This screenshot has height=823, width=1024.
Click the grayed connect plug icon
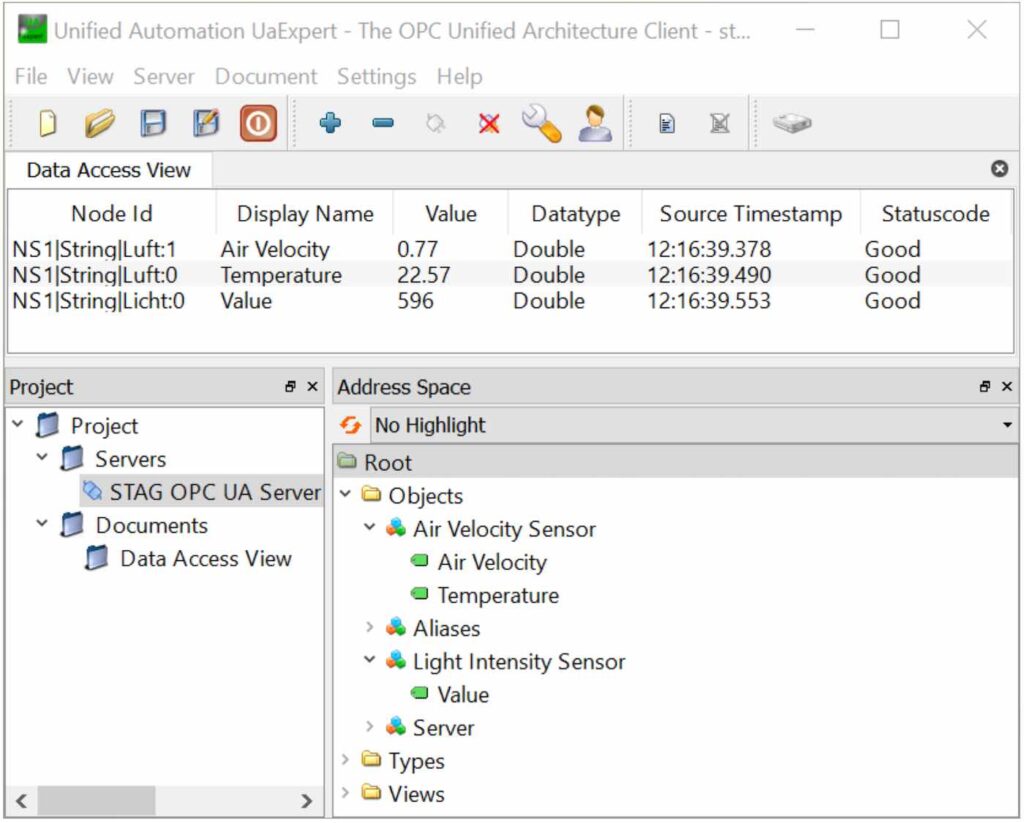click(436, 123)
